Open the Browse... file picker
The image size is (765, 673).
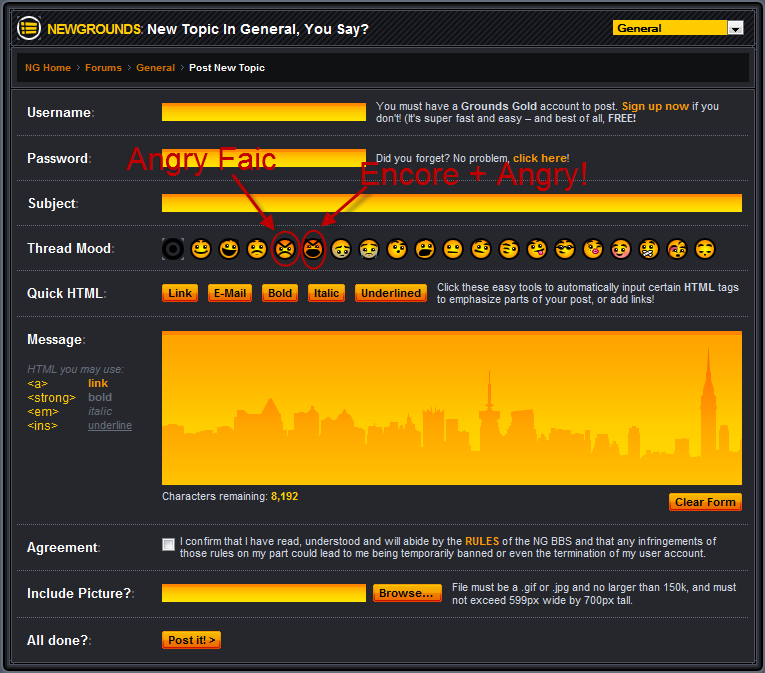click(x=407, y=593)
